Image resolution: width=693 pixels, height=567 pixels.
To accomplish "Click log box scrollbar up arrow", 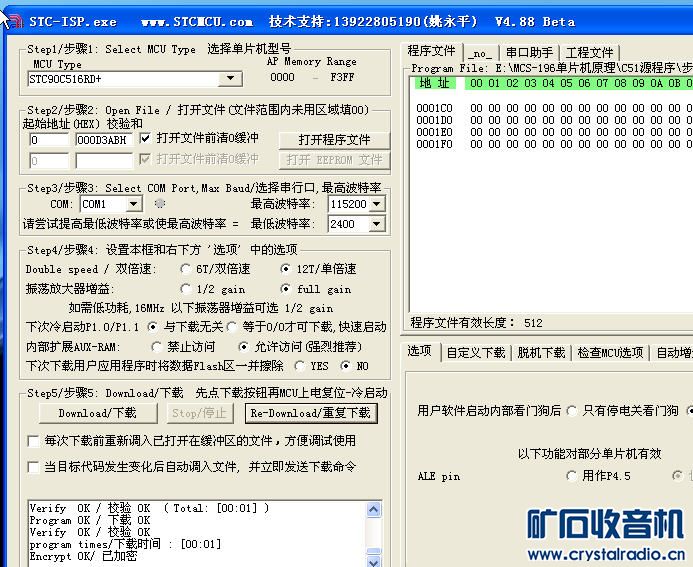I will coord(373,510).
